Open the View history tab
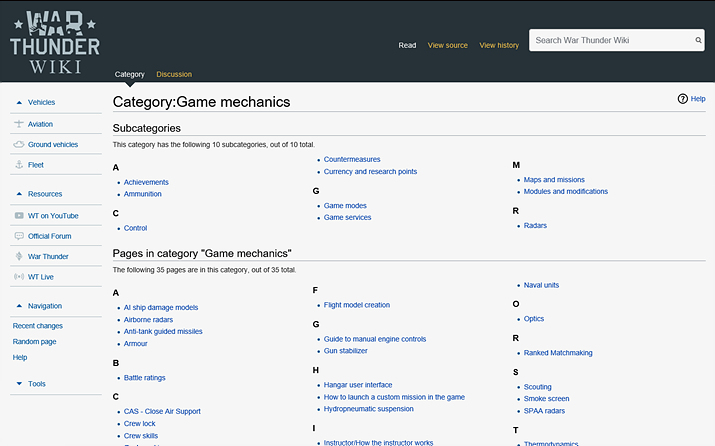This screenshot has width=715, height=446. pyautogui.click(x=499, y=45)
